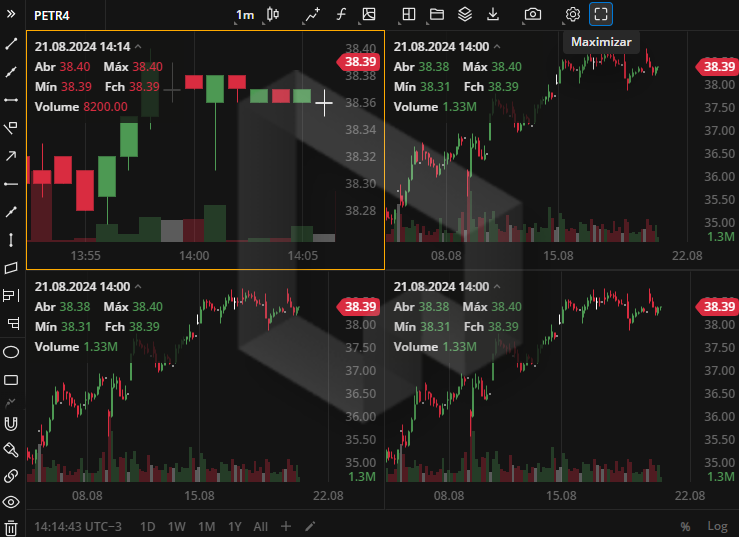Open the candlestick chart type dropdown

pos(272,15)
